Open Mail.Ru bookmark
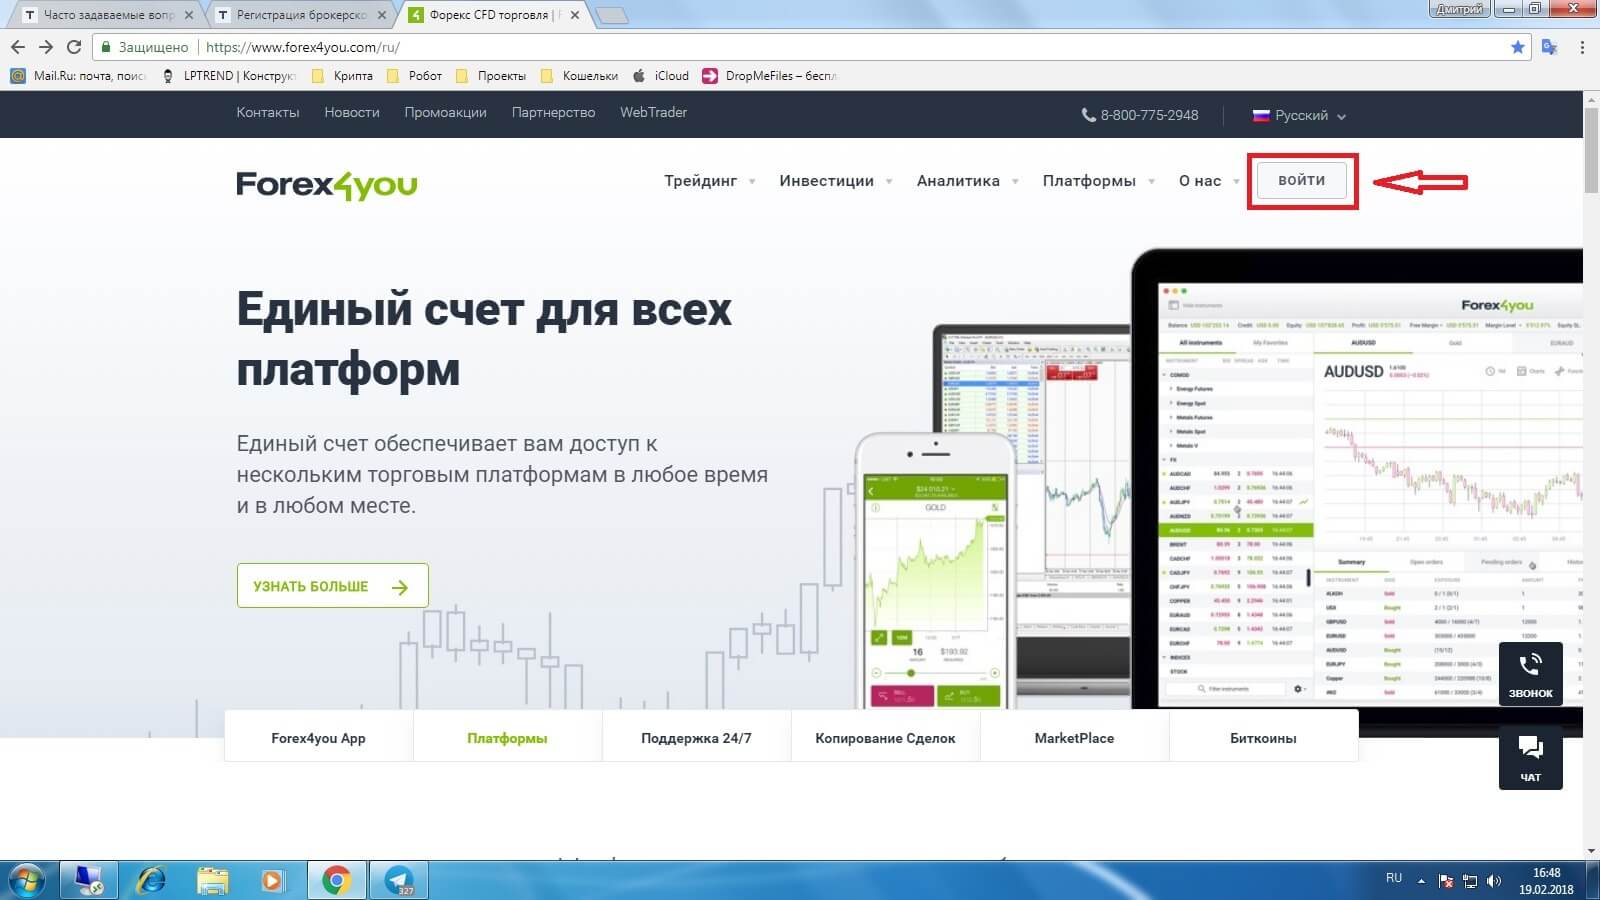 point(78,76)
